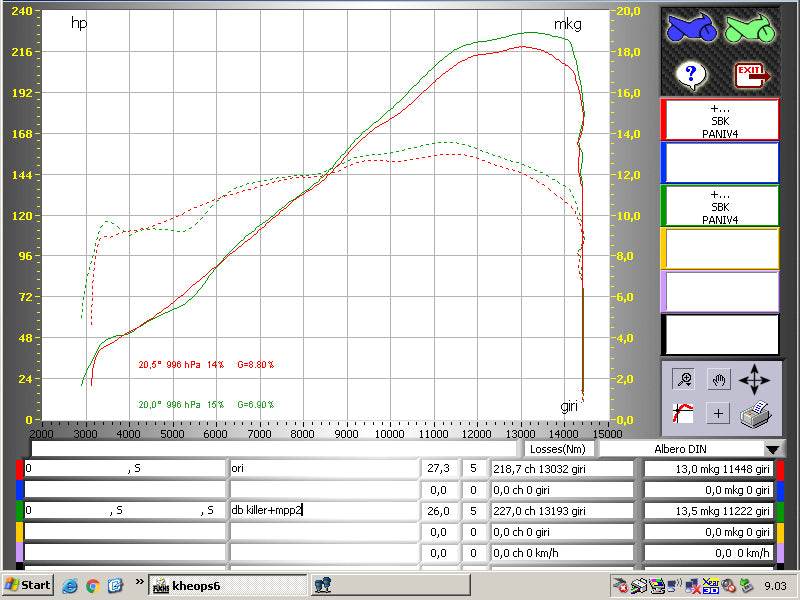The image size is (800, 600).
Task: Expand the taskbar chevron arrows
Action: click(140, 584)
